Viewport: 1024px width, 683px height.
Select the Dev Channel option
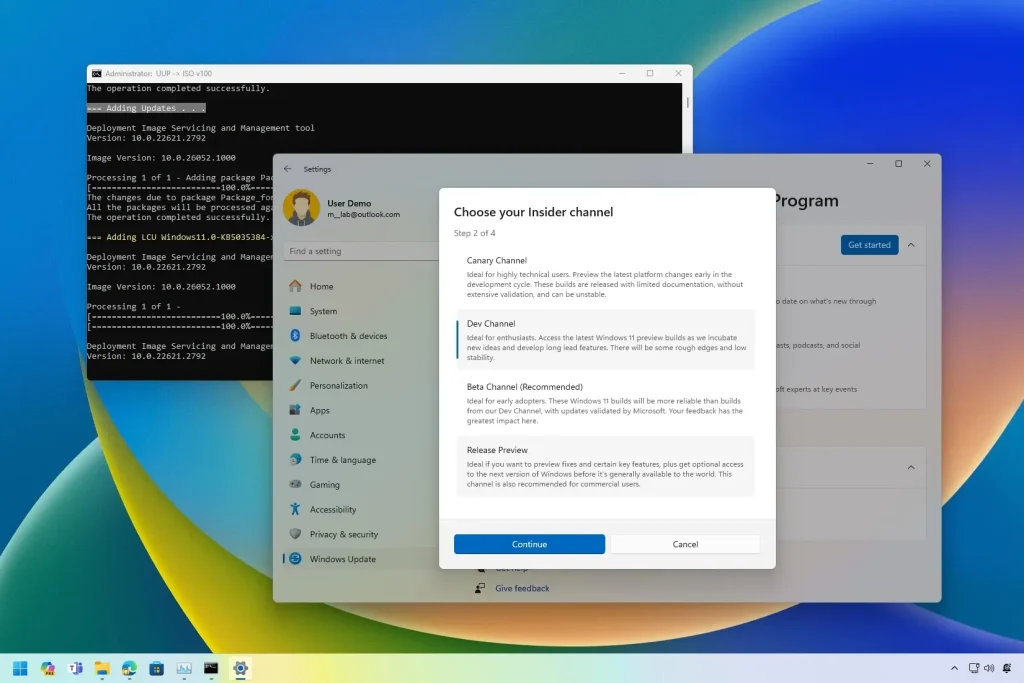pyautogui.click(x=605, y=337)
